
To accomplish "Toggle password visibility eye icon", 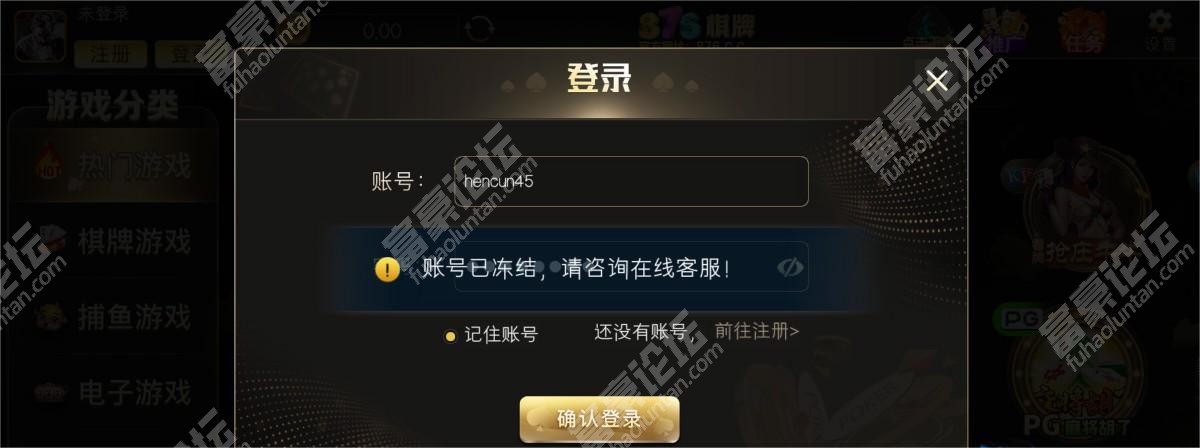I will [x=790, y=267].
